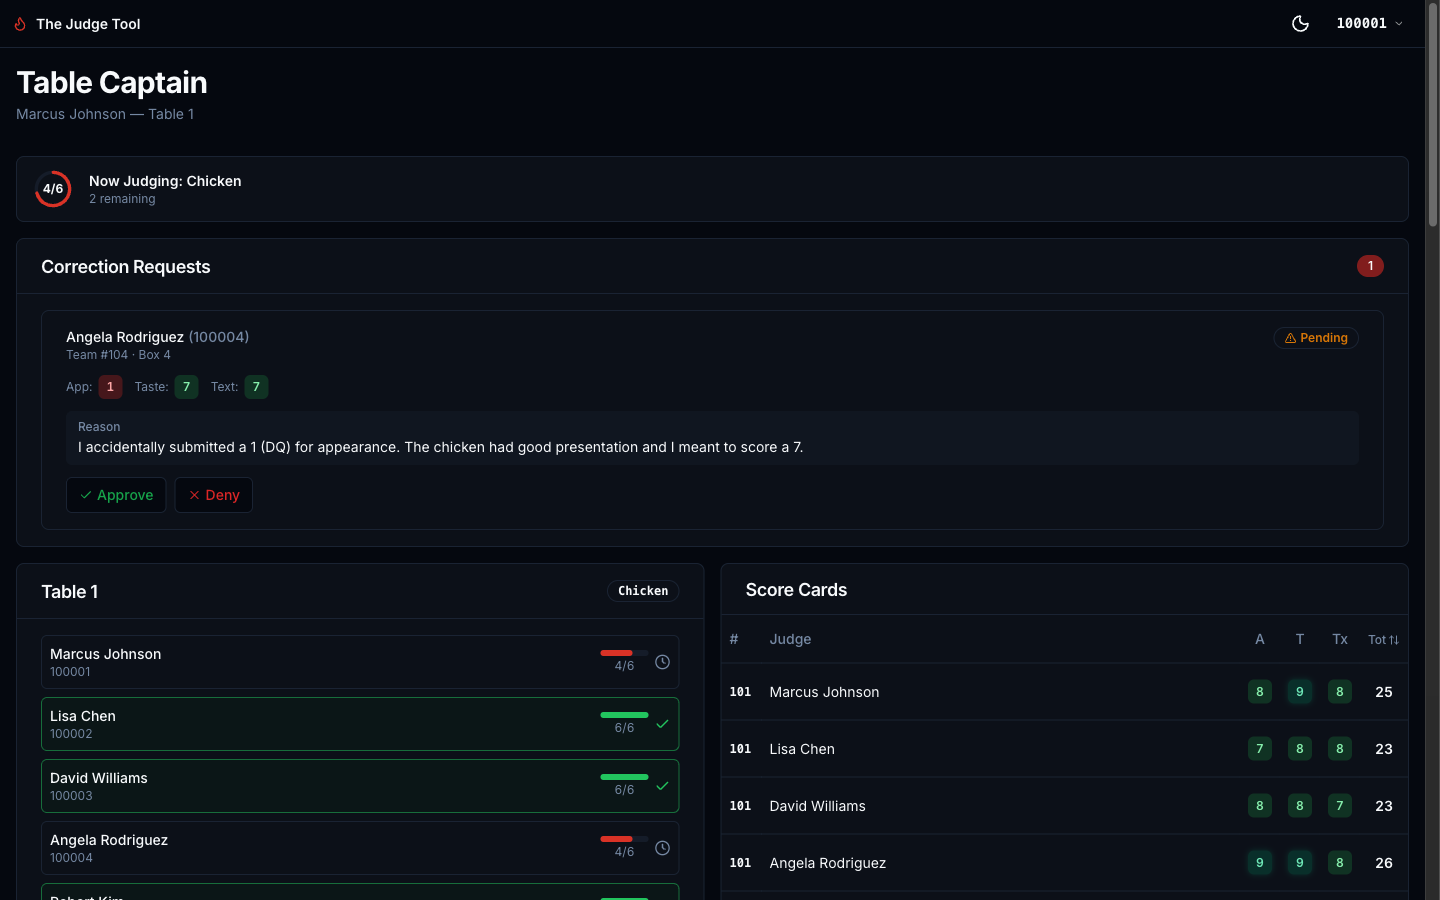The image size is (1440, 900).
Task: Click the Pending status badge
Action: click(1316, 338)
